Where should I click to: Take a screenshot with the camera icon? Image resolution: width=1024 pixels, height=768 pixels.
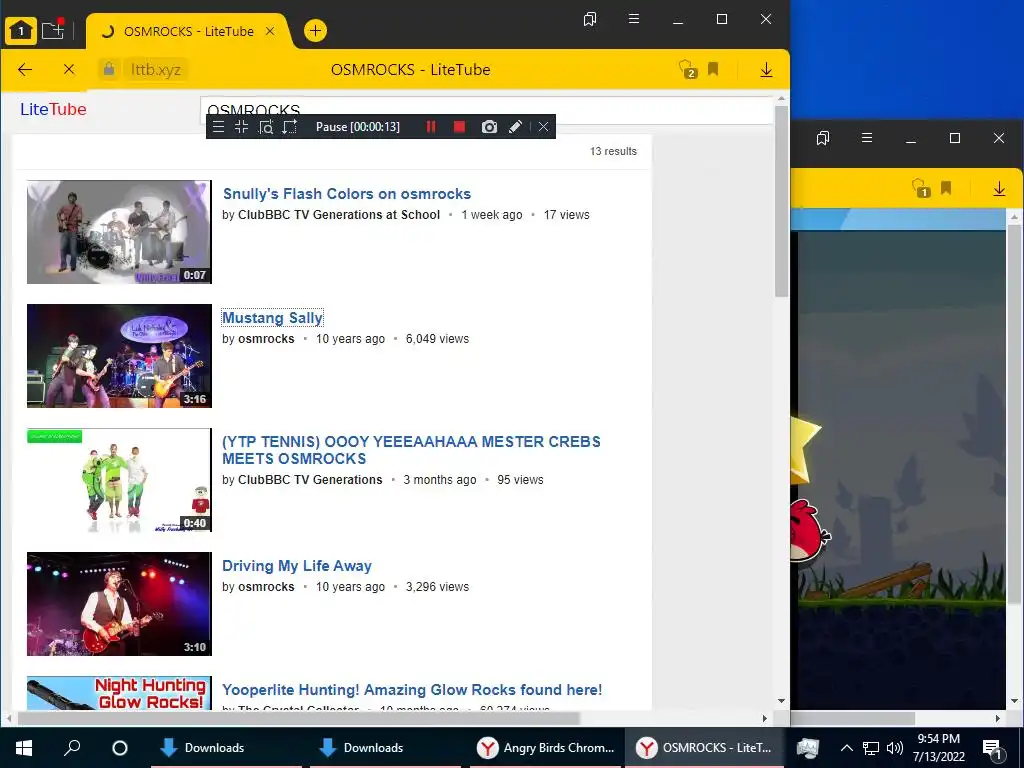pyautogui.click(x=489, y=127)
